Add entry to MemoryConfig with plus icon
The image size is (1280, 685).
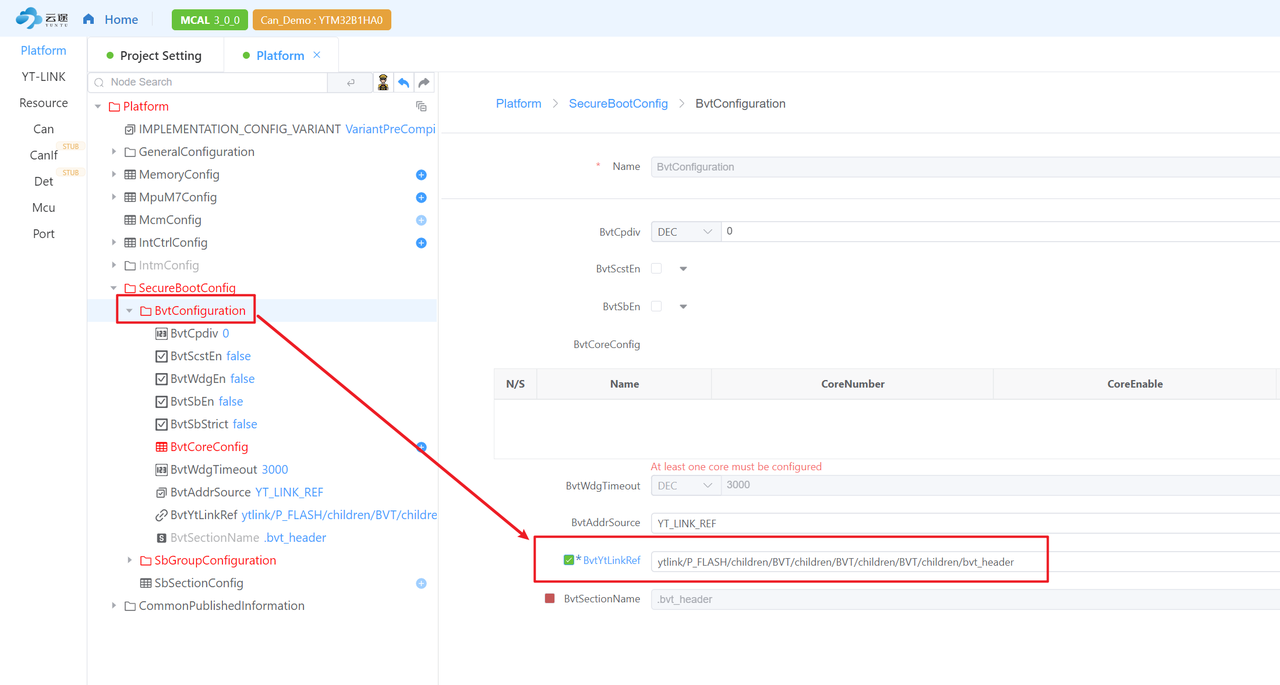[x=421, y=175]
